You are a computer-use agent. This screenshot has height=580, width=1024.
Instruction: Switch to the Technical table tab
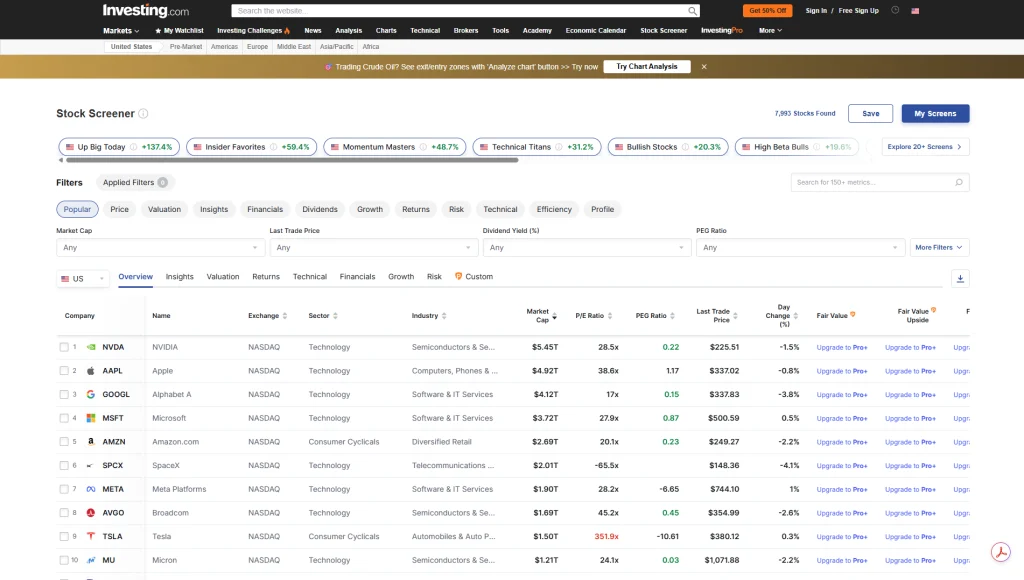point(310,277)
